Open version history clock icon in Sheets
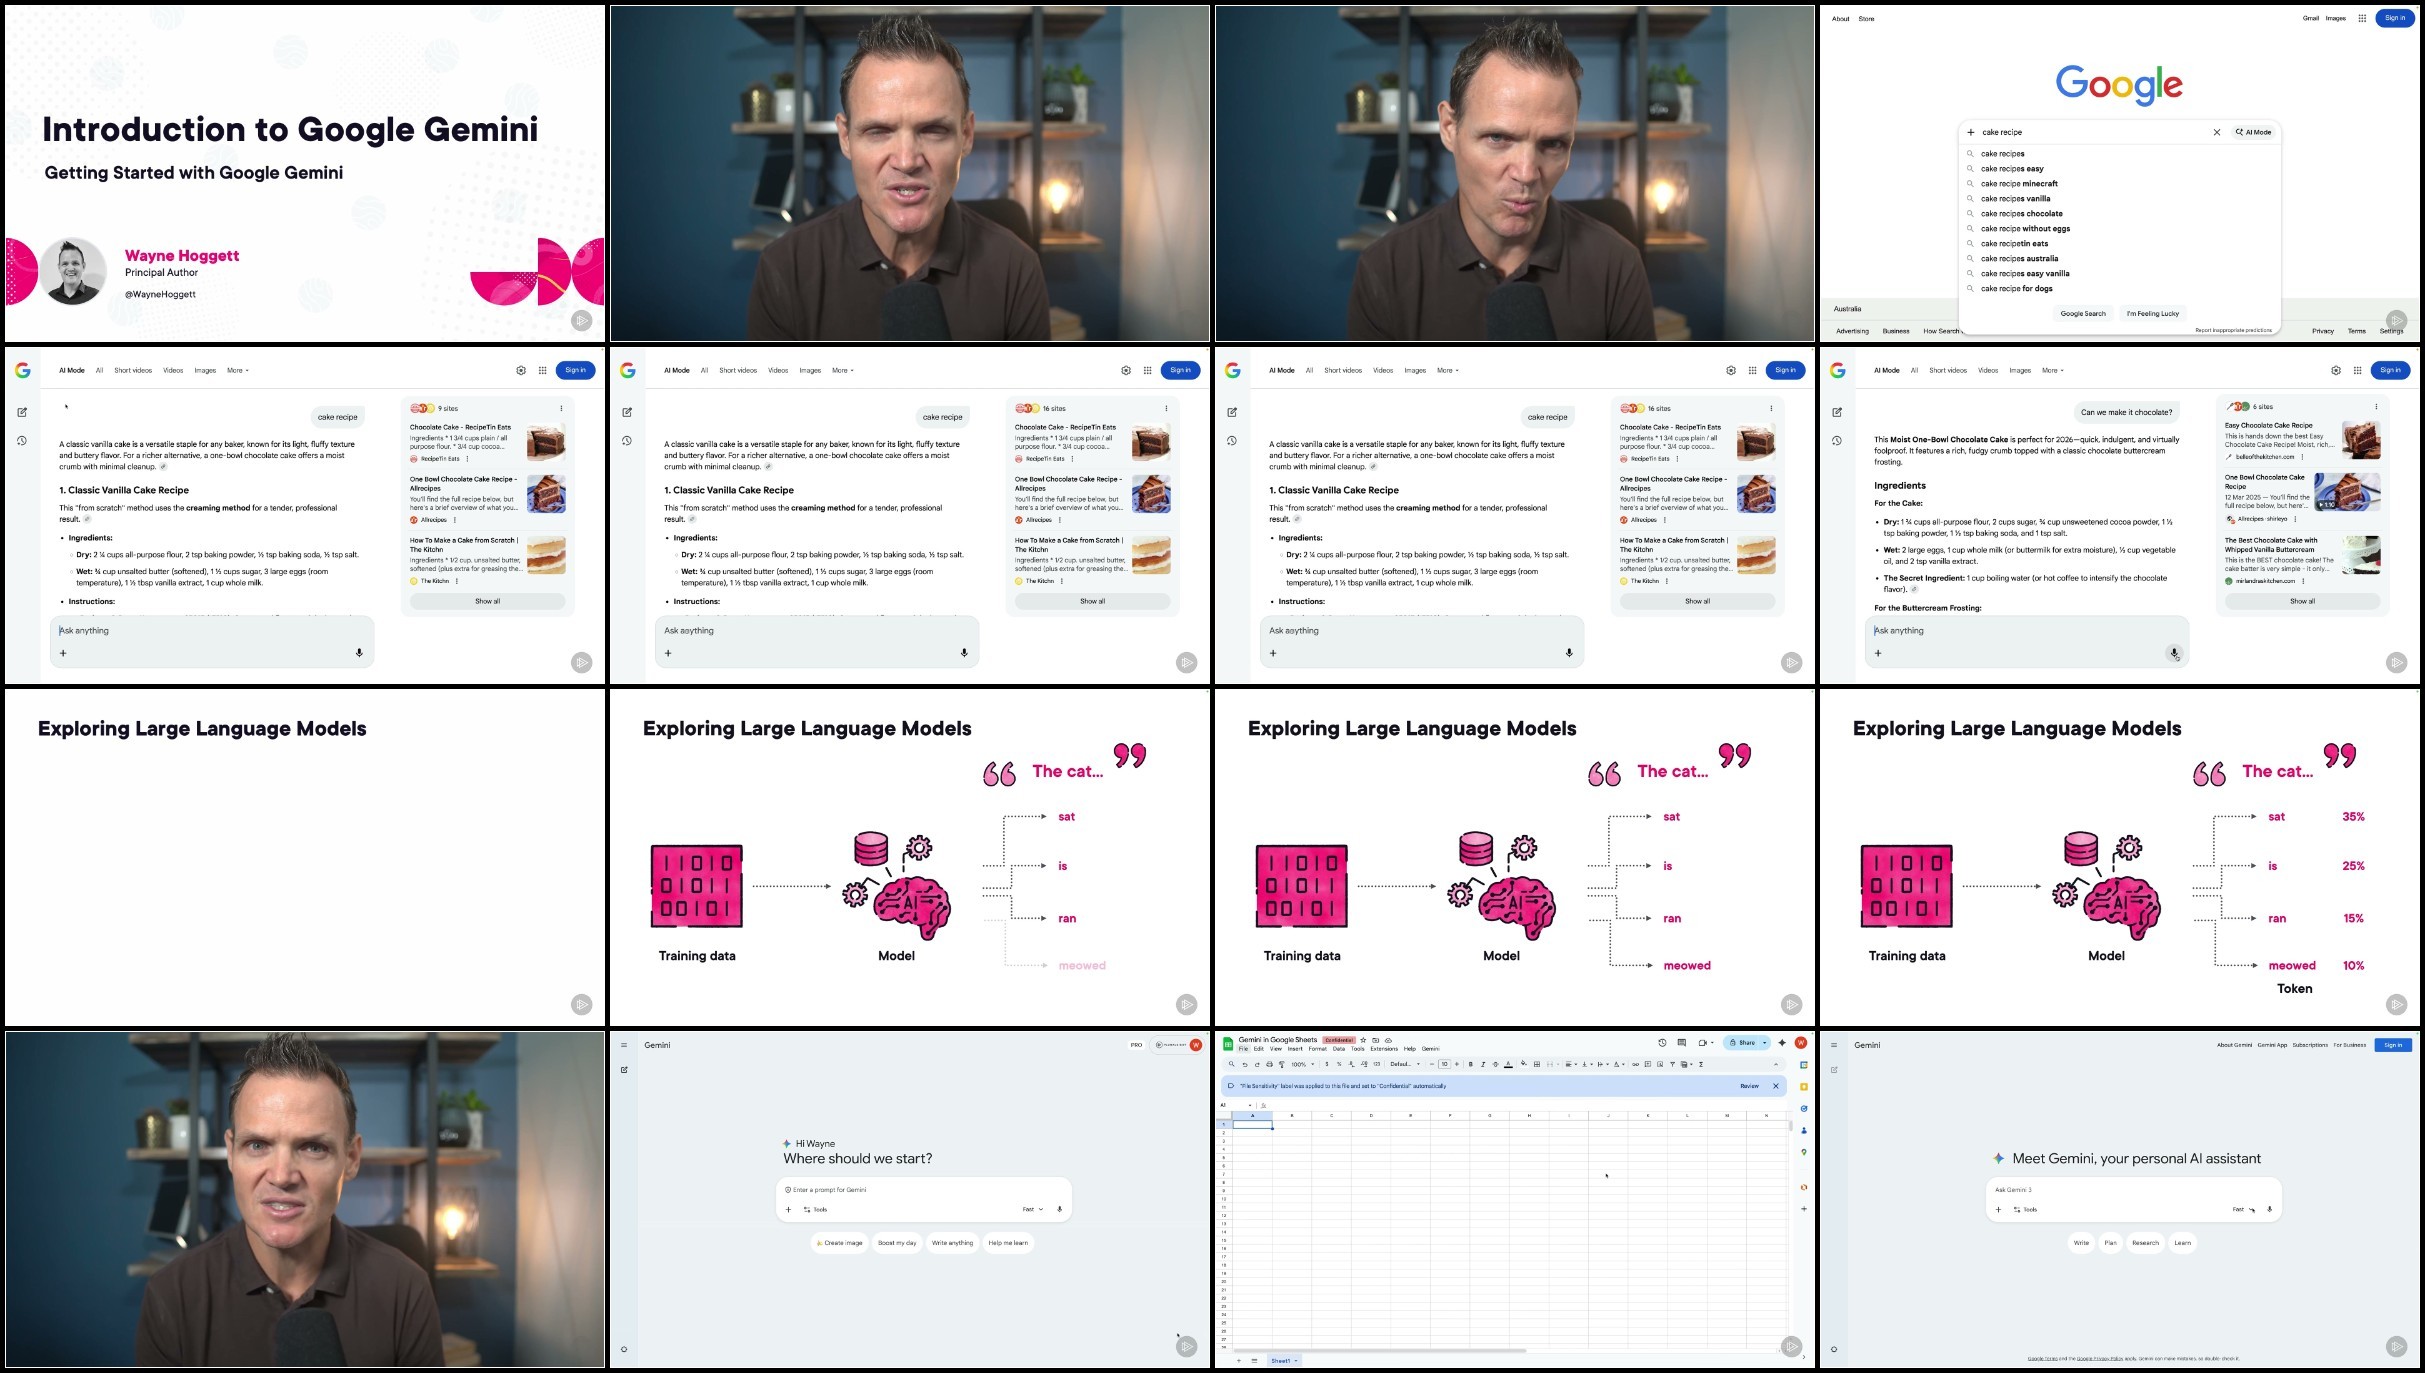This screenshot has height=1373, width=2425. 1662,1043
